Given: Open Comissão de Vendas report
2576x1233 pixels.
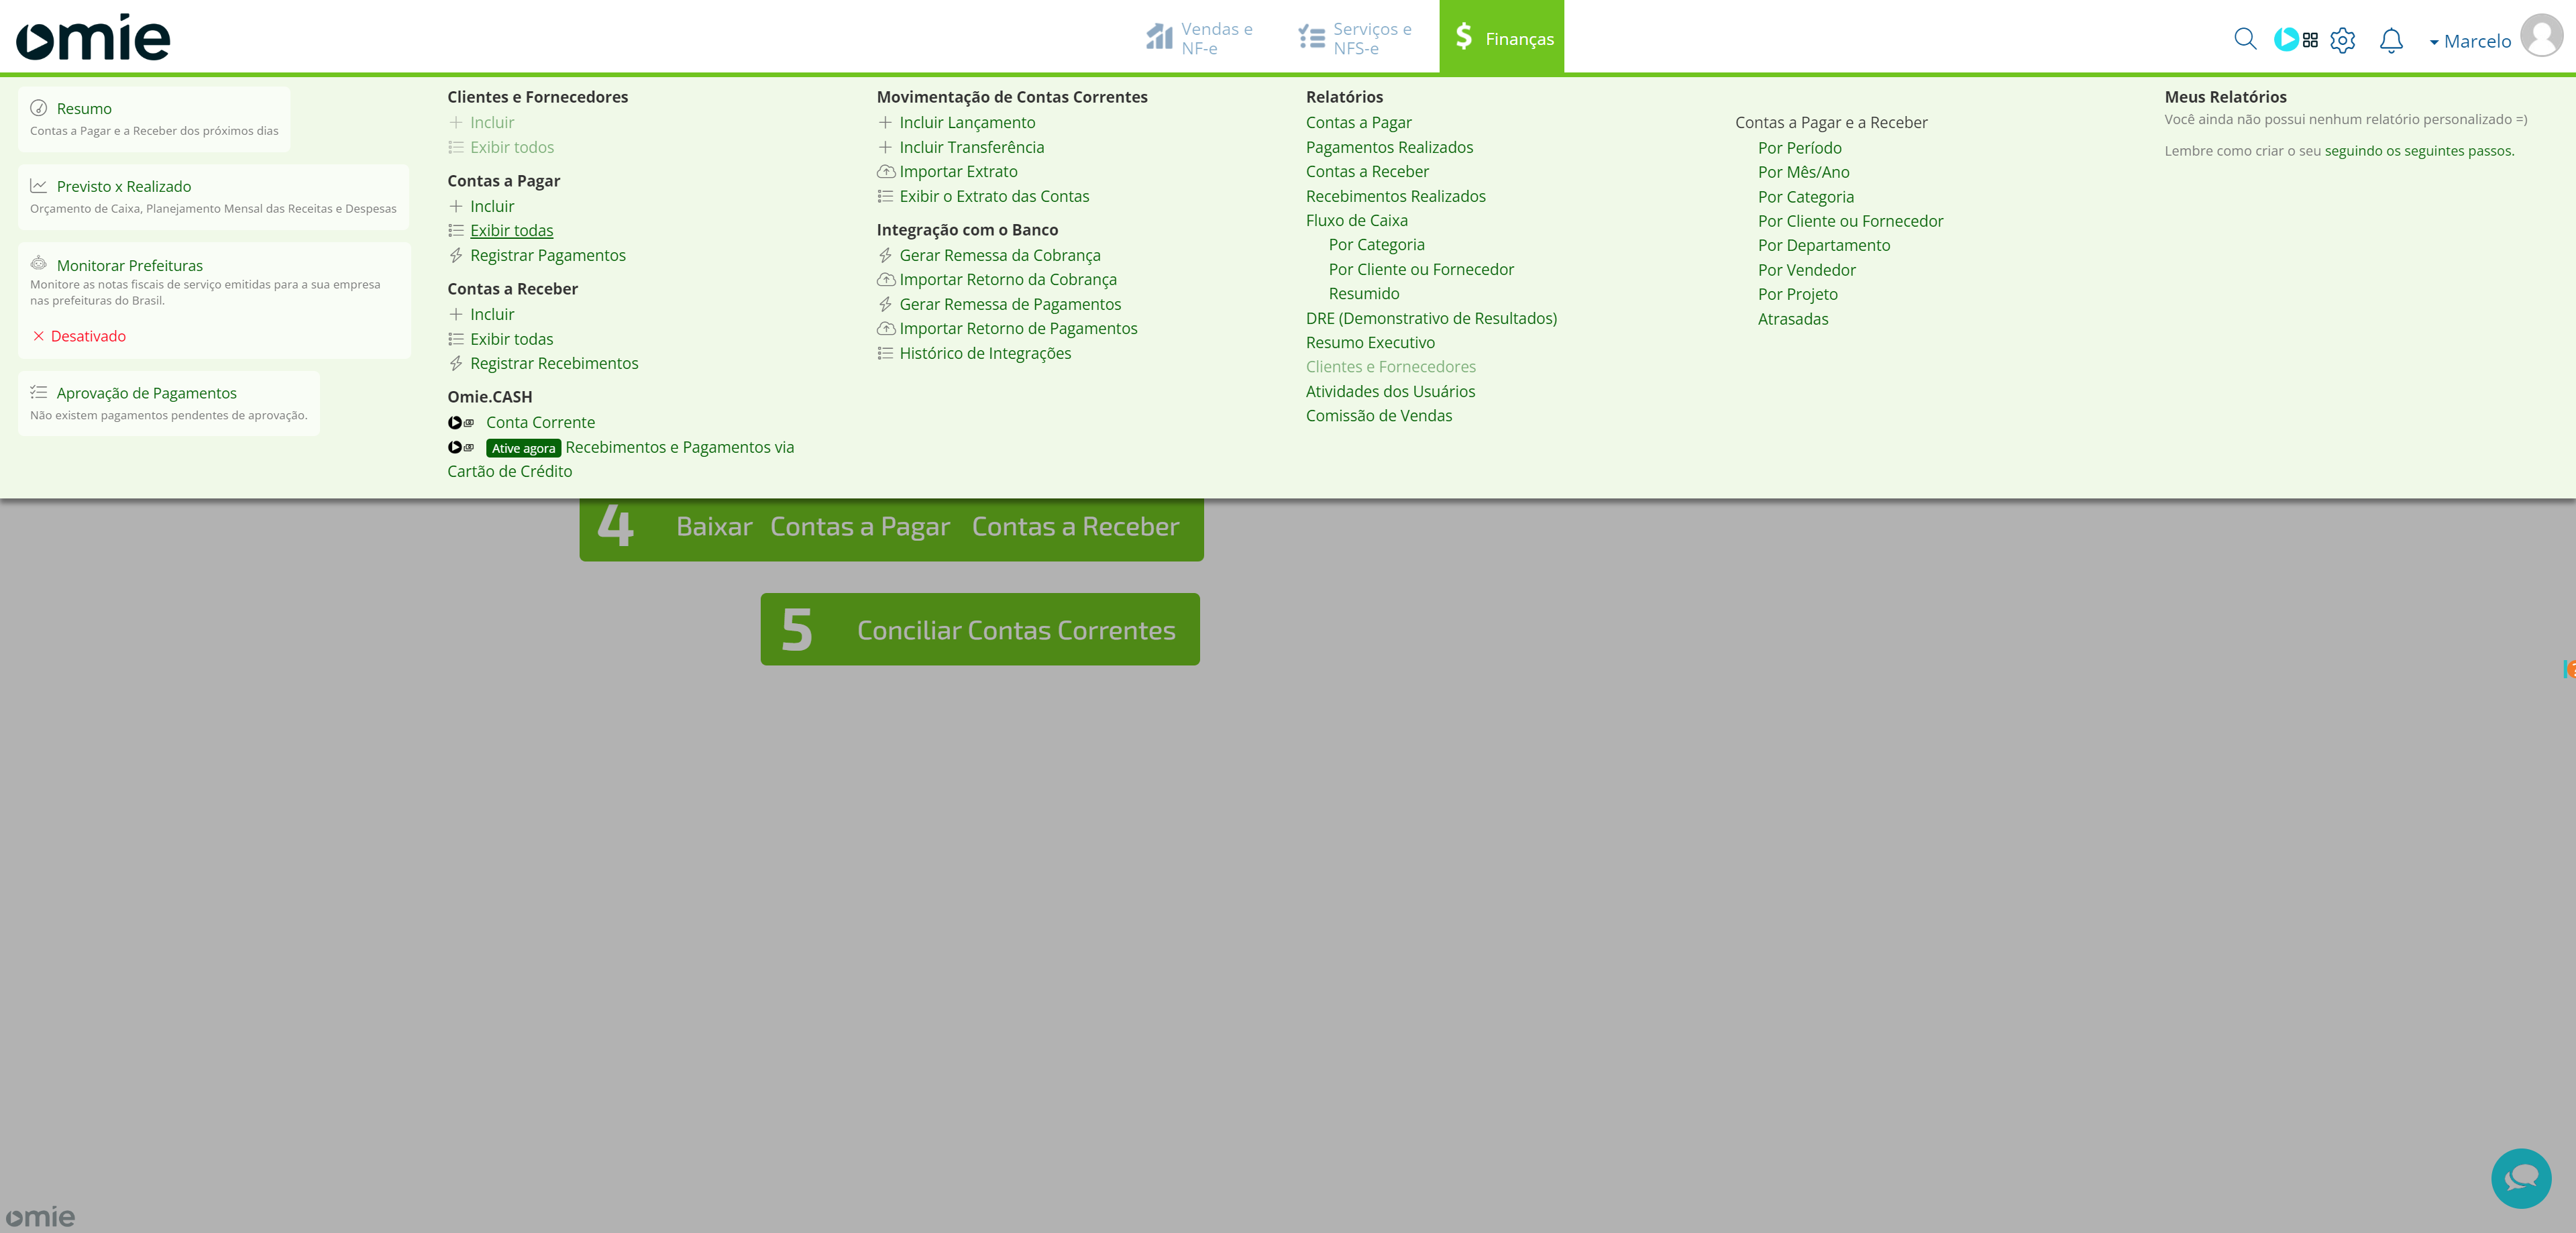Looking at the screenshot, I should (x=1378, y=415).
